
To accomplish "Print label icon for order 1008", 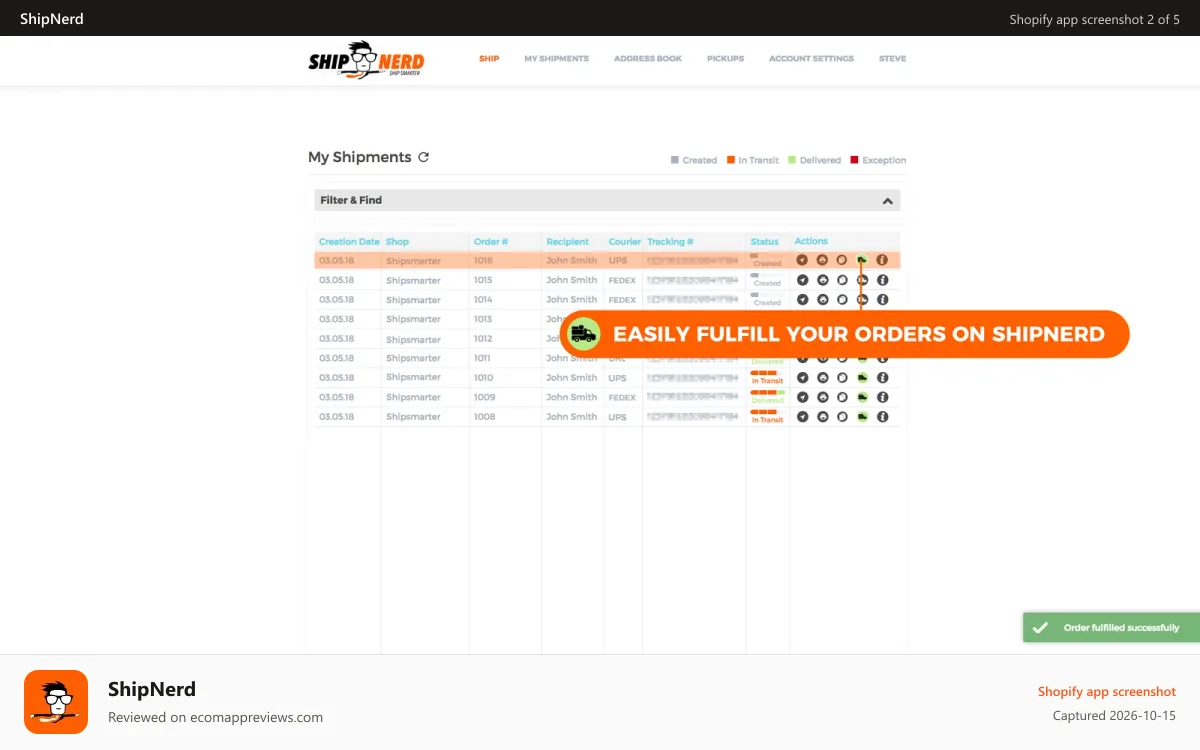I will (x=822, y=416).
